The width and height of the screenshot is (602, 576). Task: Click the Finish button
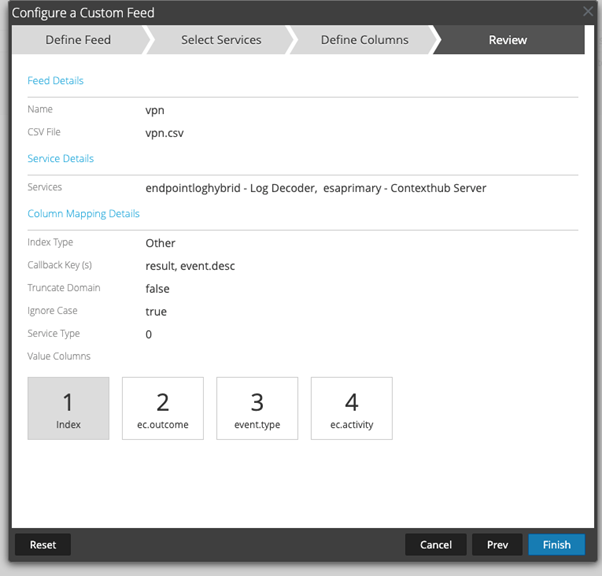[556, 545]
